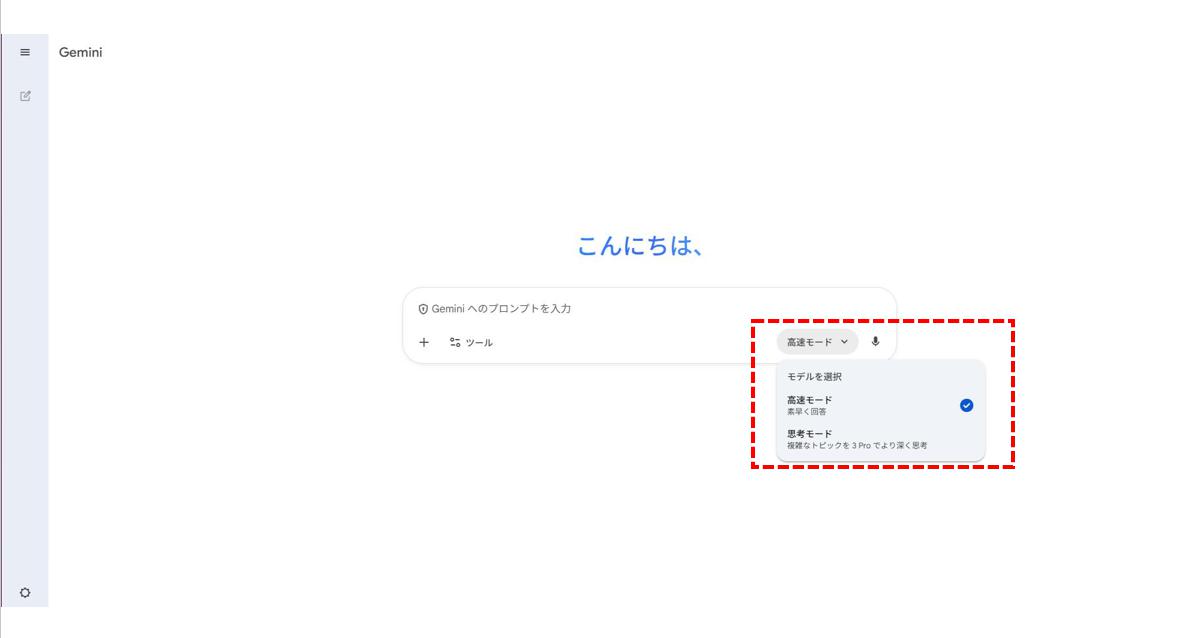Click the こんにちは greeting heading
The width and height of the screenshot is (1194, 638).
point(640,246)
